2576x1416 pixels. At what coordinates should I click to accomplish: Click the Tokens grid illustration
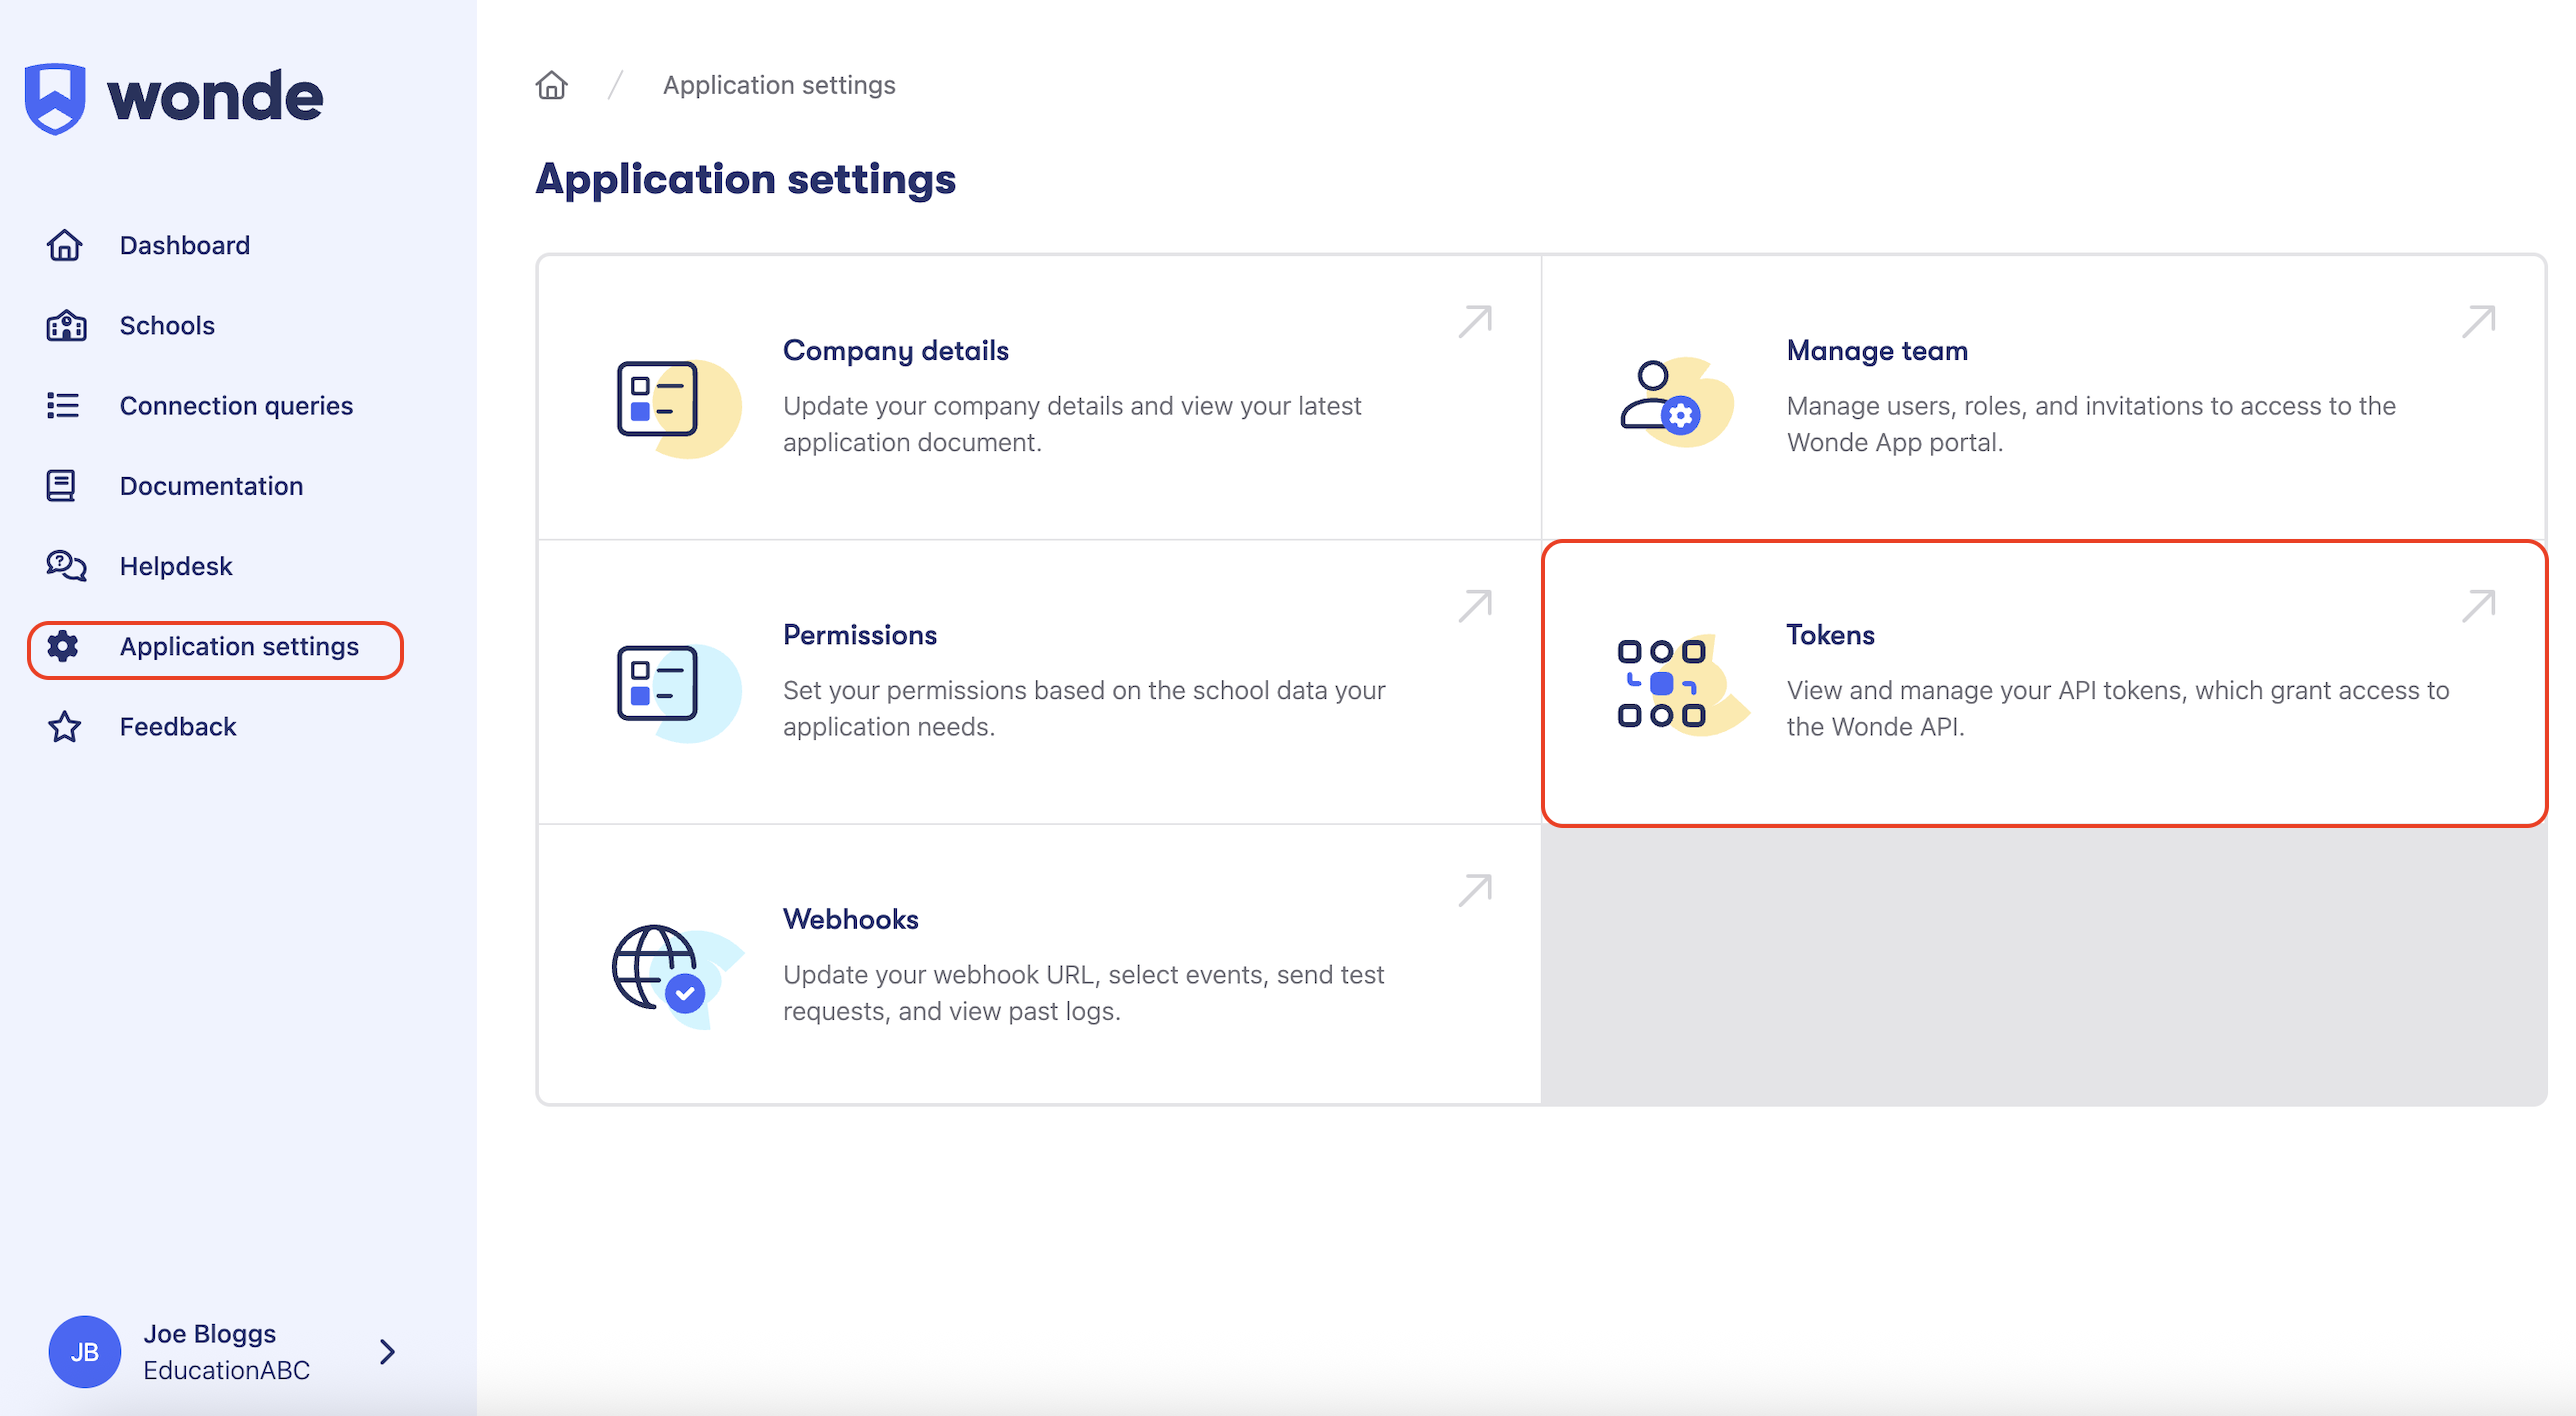tap(1682, 685)
